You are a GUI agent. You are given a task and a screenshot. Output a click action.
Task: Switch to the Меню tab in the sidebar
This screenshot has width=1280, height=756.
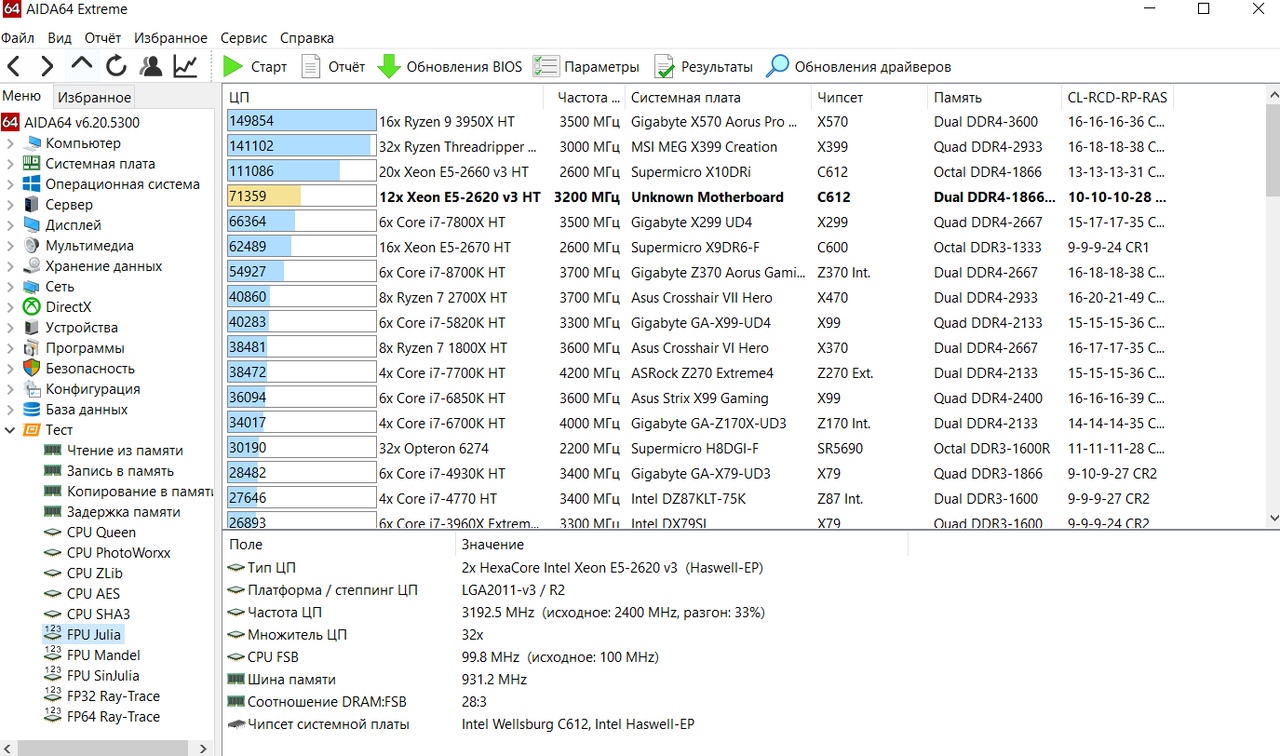click(x=22, y=96)
